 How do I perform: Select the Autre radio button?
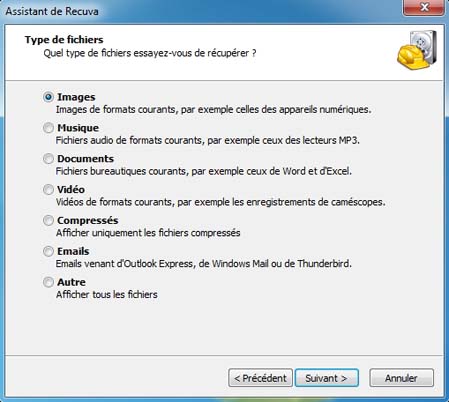(48, 282)
